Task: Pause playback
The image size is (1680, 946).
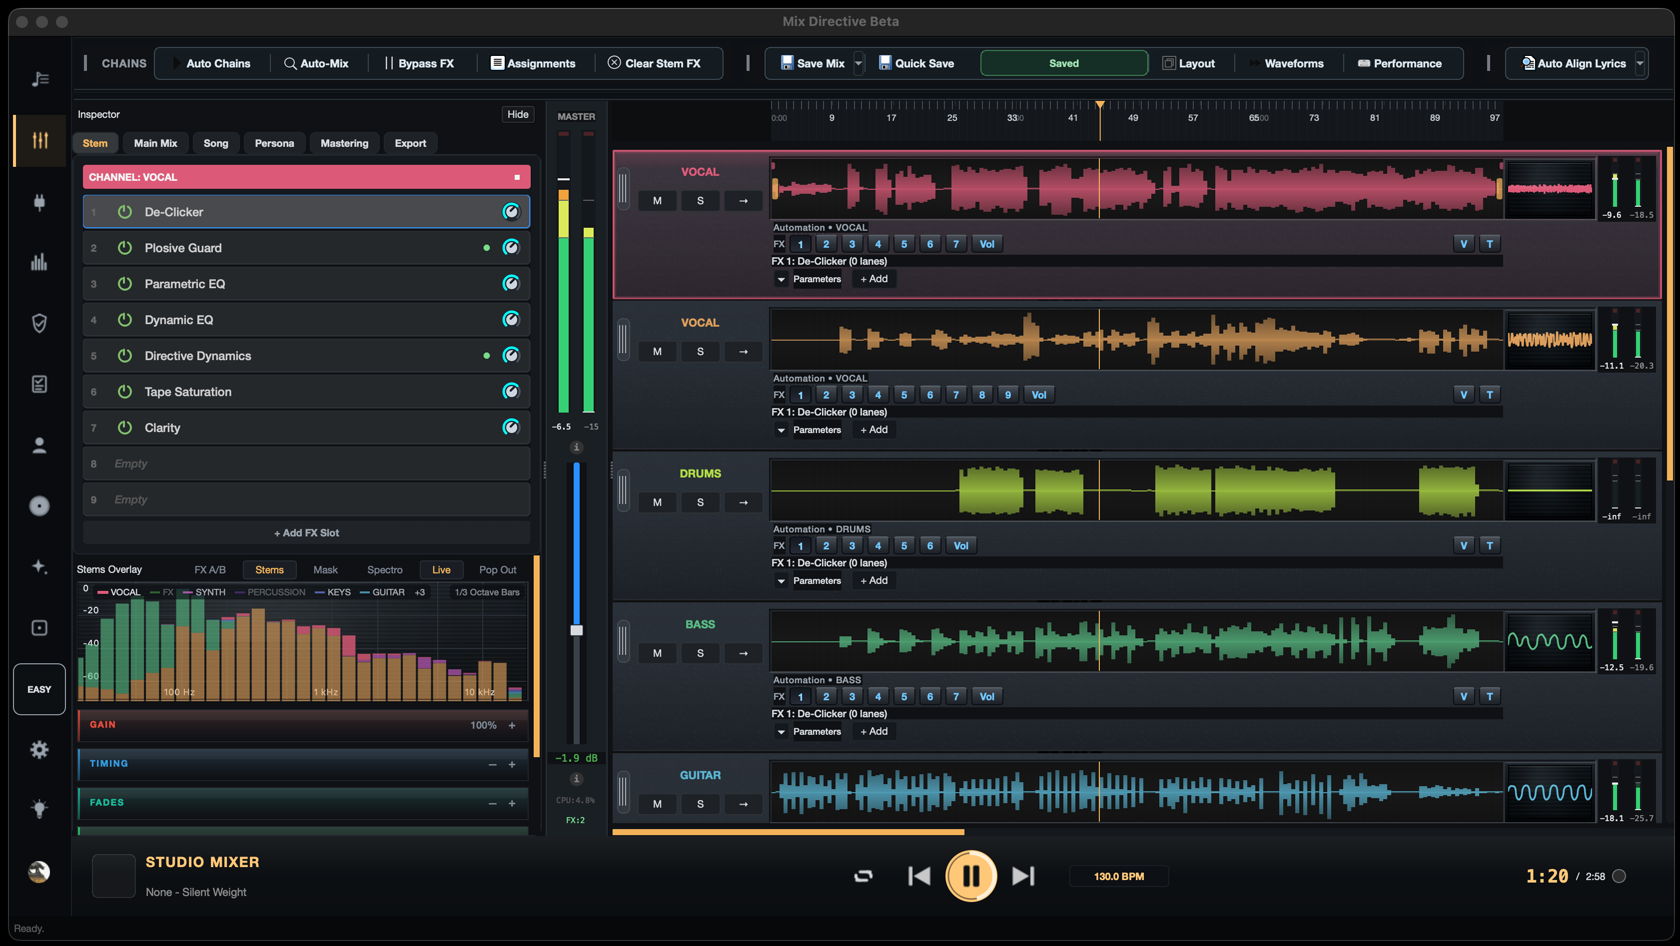Action: pos(971,876)
